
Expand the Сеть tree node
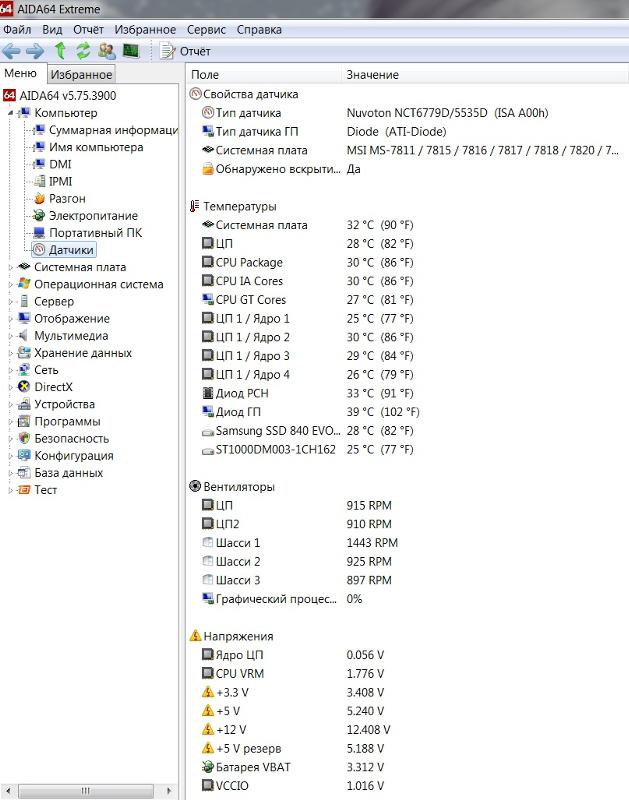tap(10, 370)
